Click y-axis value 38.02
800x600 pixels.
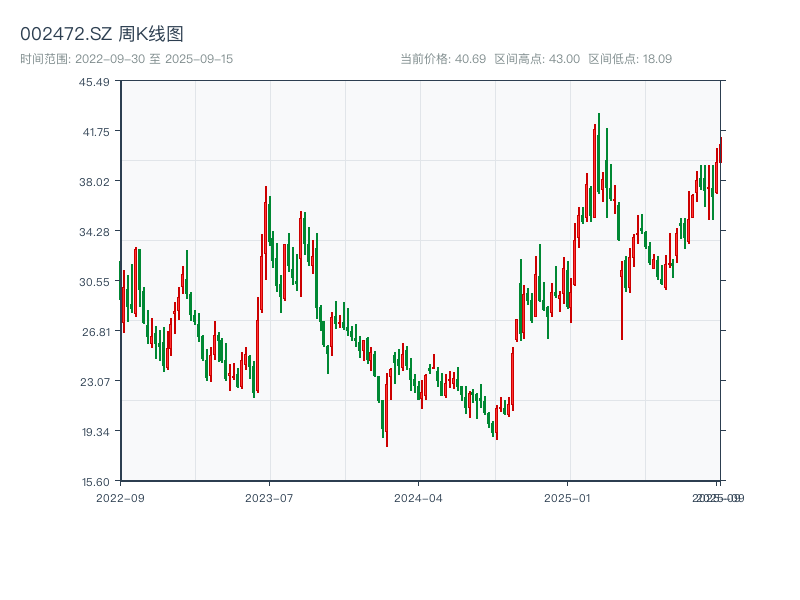tap(94, 182)
